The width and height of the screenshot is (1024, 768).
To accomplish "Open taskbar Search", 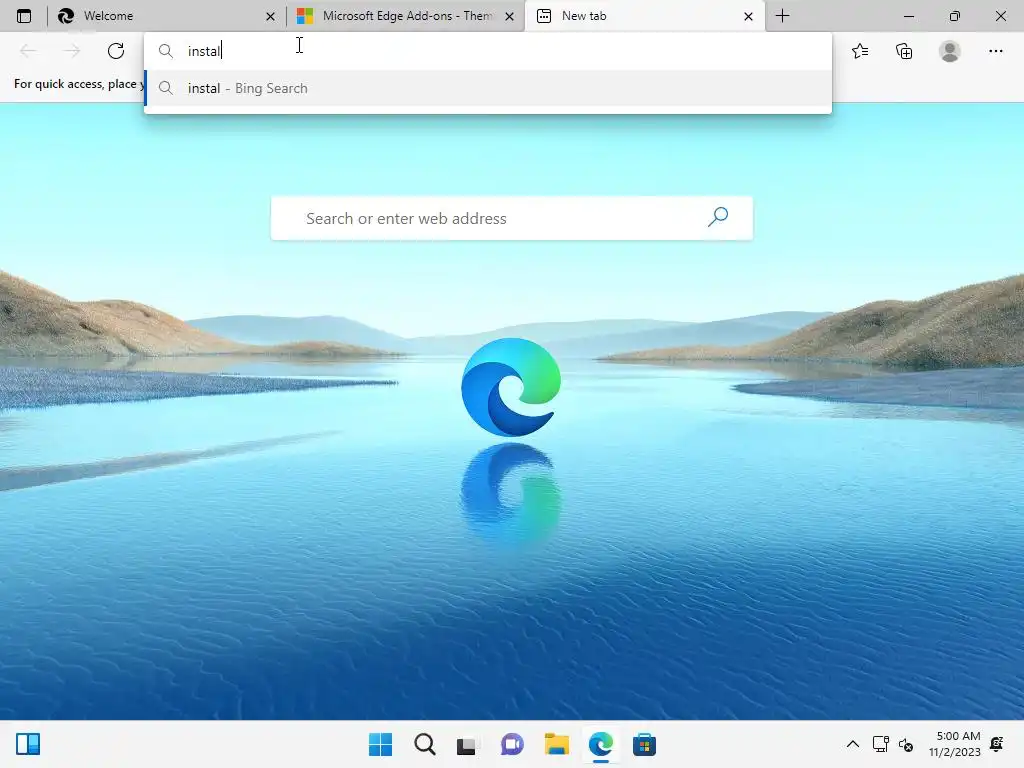I will click(x=424, y=744).
